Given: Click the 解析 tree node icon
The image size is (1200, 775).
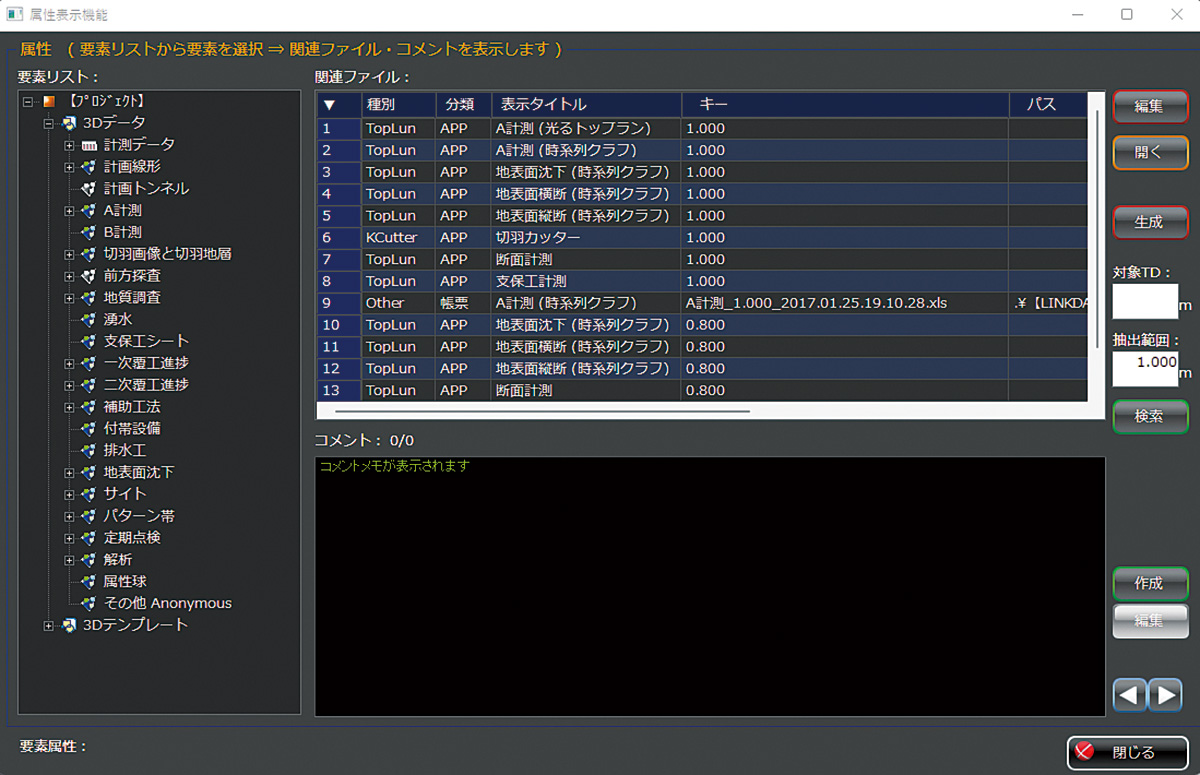Looking at the screenshot, I should 90,559.
